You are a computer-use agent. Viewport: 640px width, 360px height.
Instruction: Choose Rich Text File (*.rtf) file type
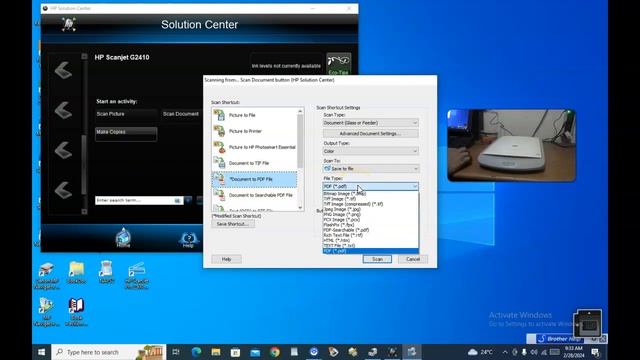371,235
